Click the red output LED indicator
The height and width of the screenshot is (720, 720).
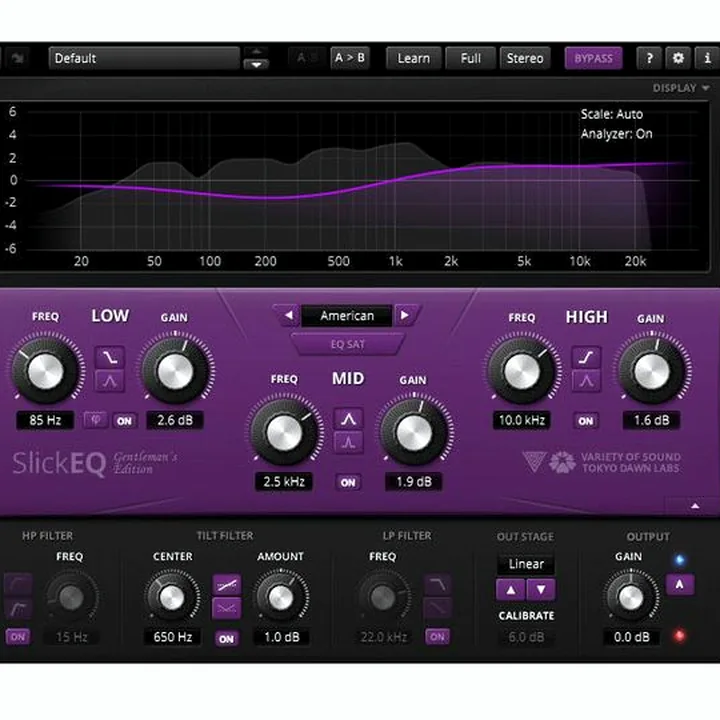click(679, 636)
